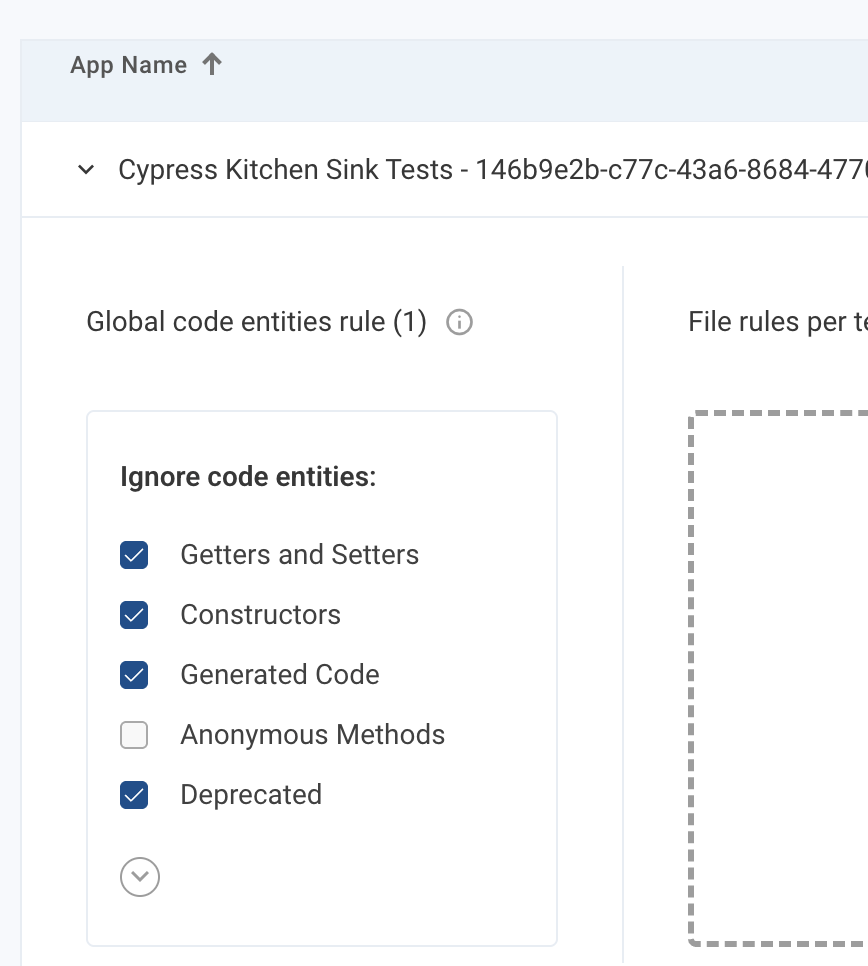
Task: Click the File rules per test stage heading
Action: coord(777,323)
